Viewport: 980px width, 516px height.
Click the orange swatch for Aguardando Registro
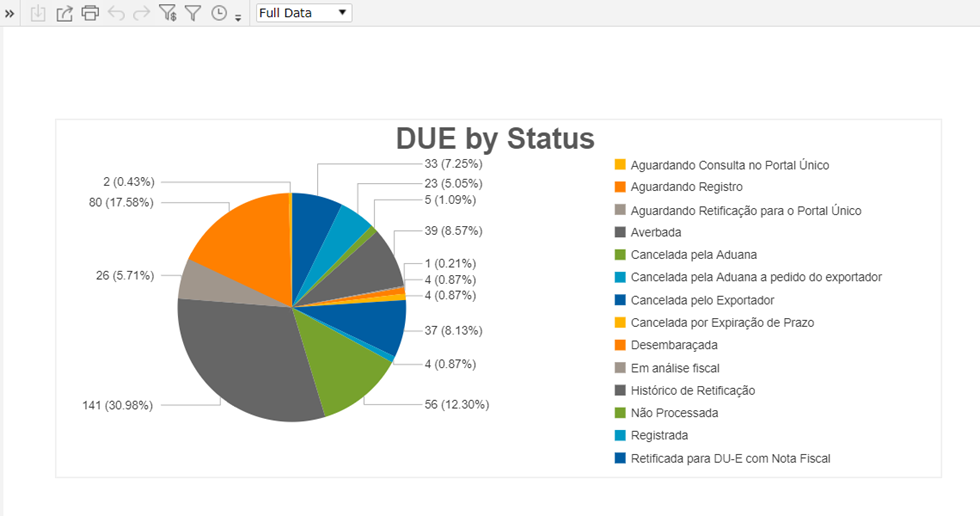point(620,187)
